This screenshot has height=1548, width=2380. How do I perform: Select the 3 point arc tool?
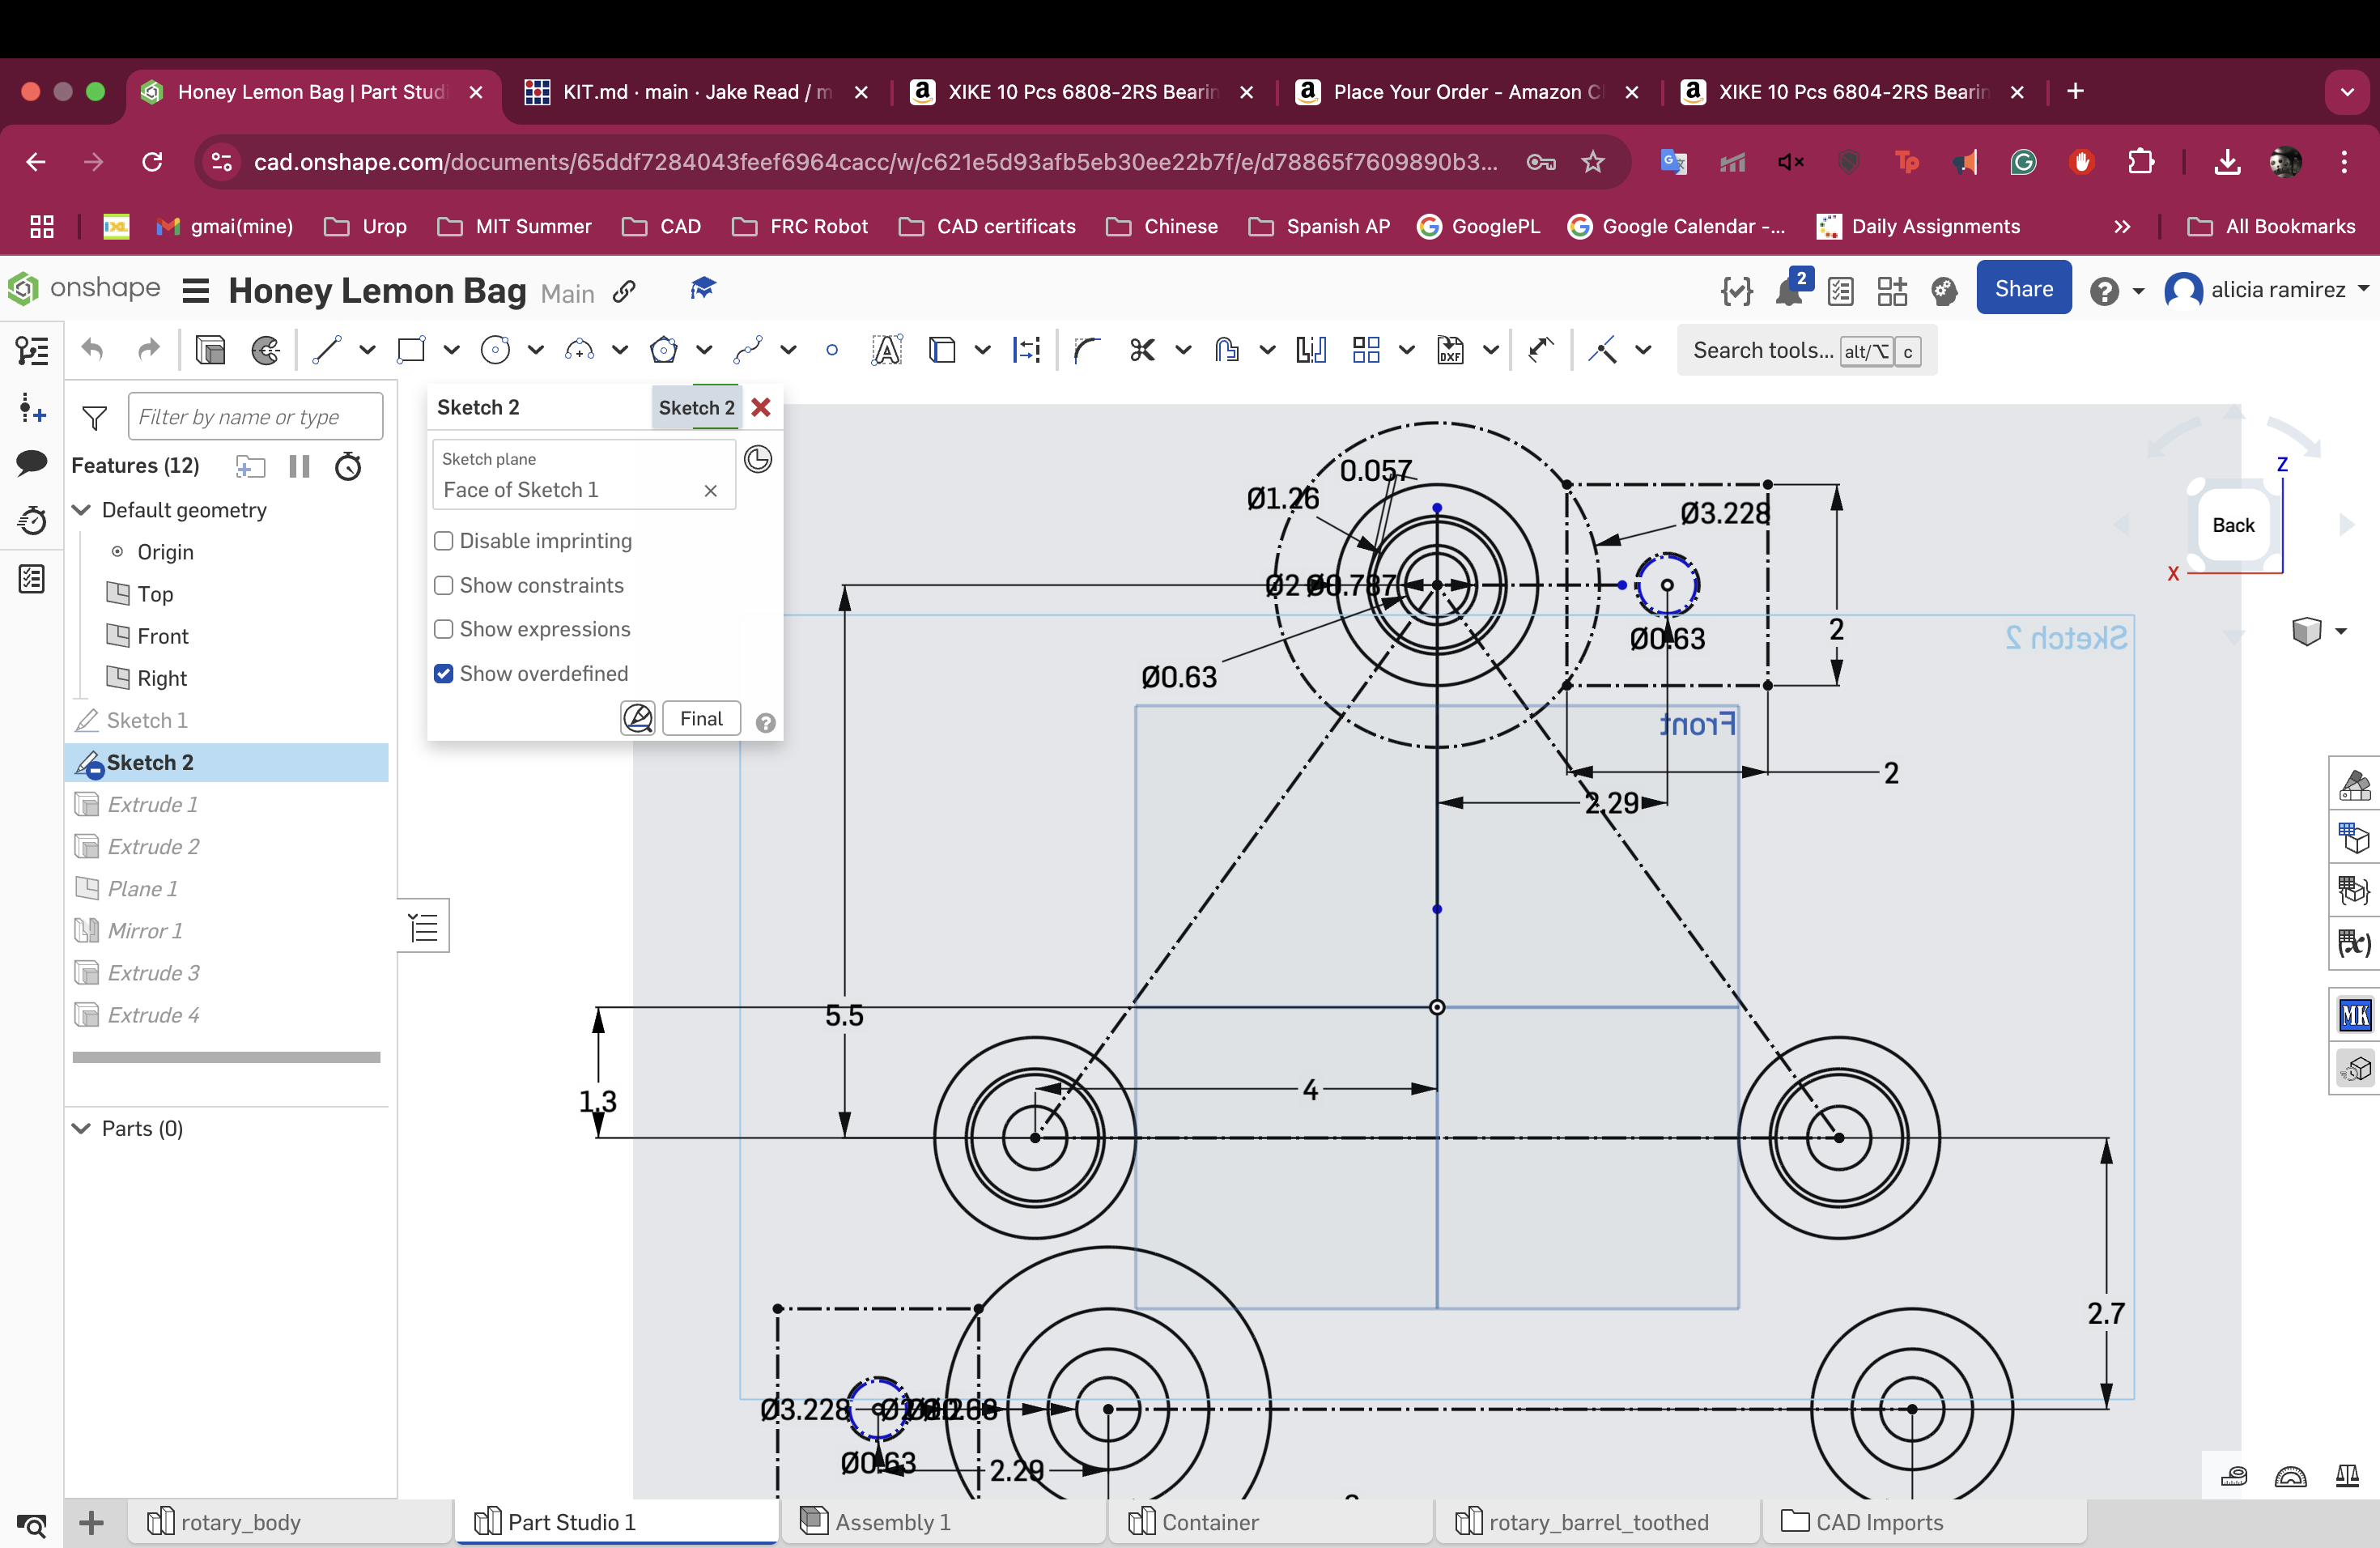tap(579, 350)
